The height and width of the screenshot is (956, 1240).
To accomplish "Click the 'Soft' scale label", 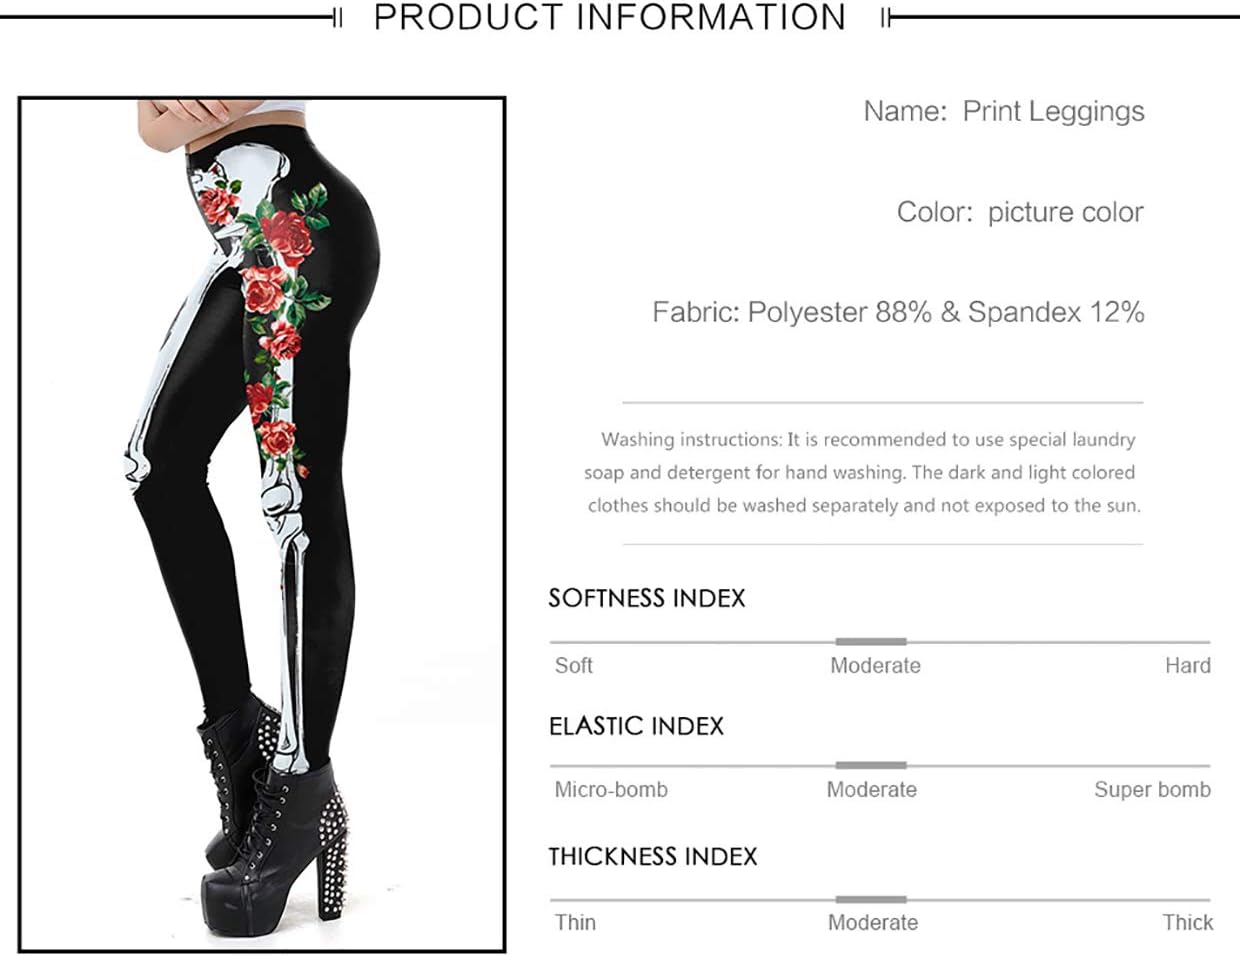I will click(x=574, y=665).
